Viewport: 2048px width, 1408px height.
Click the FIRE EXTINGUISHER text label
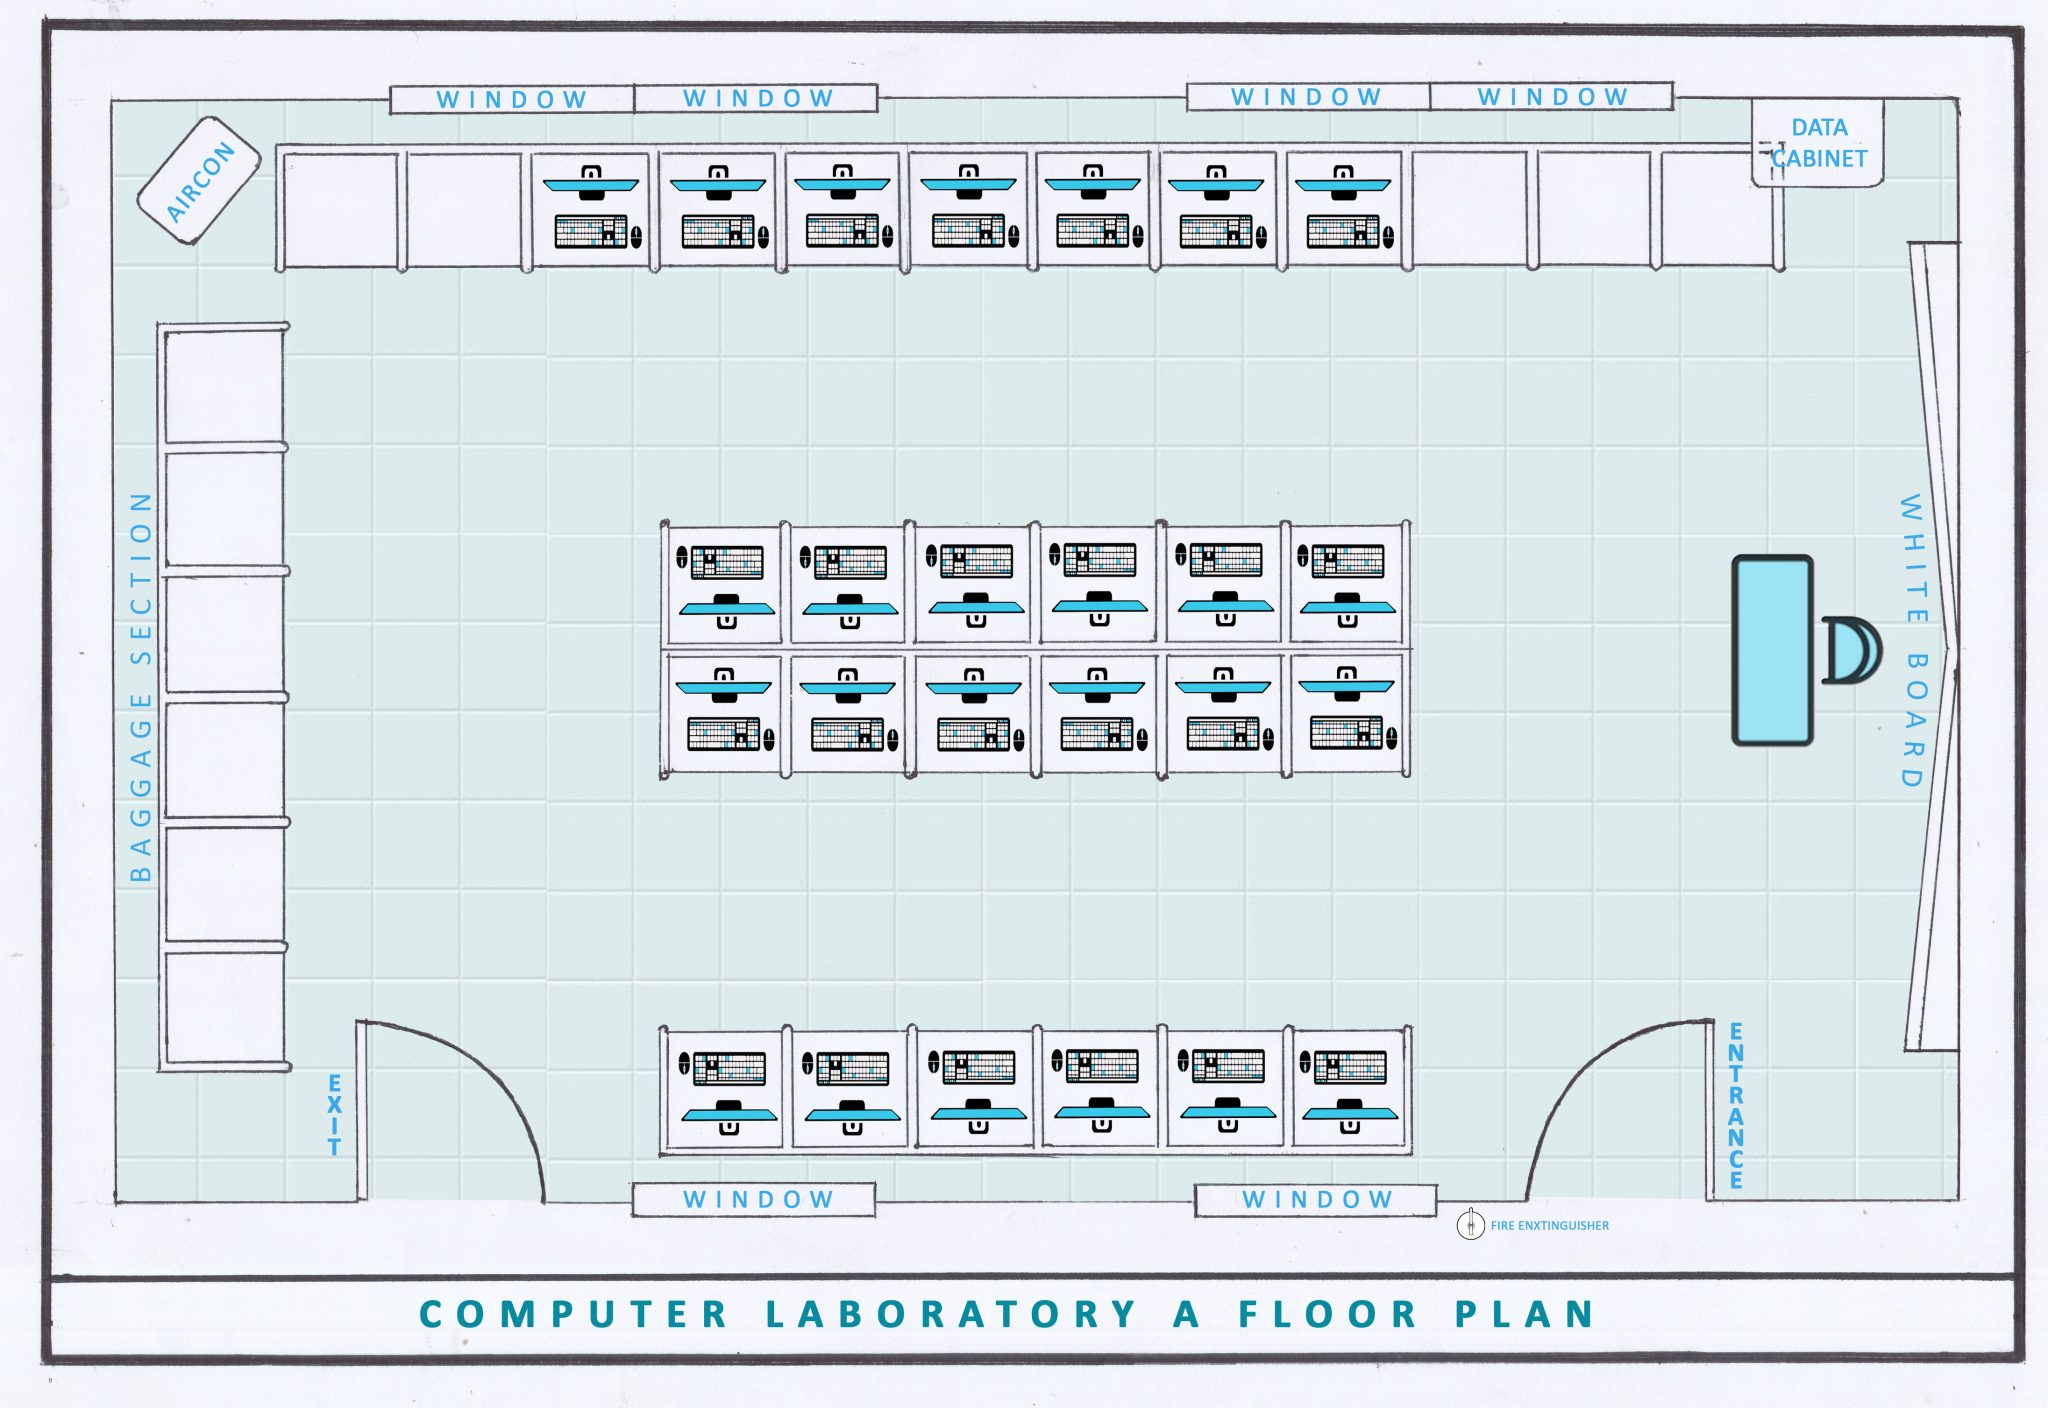tap(1549, 1225)
